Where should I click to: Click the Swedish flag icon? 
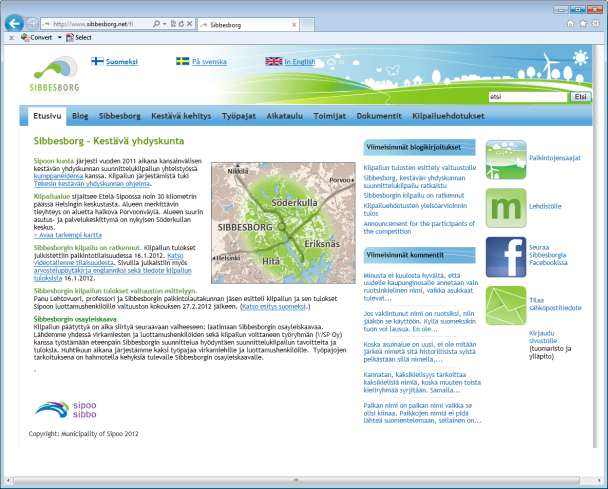pos(183,61)
